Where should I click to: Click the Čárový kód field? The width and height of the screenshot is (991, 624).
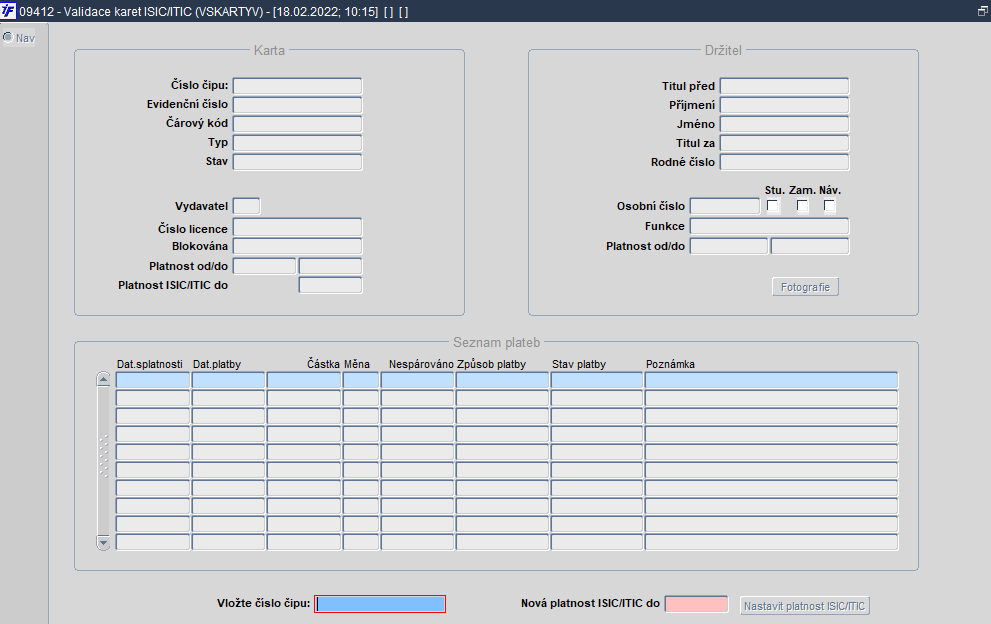point(298,123)
